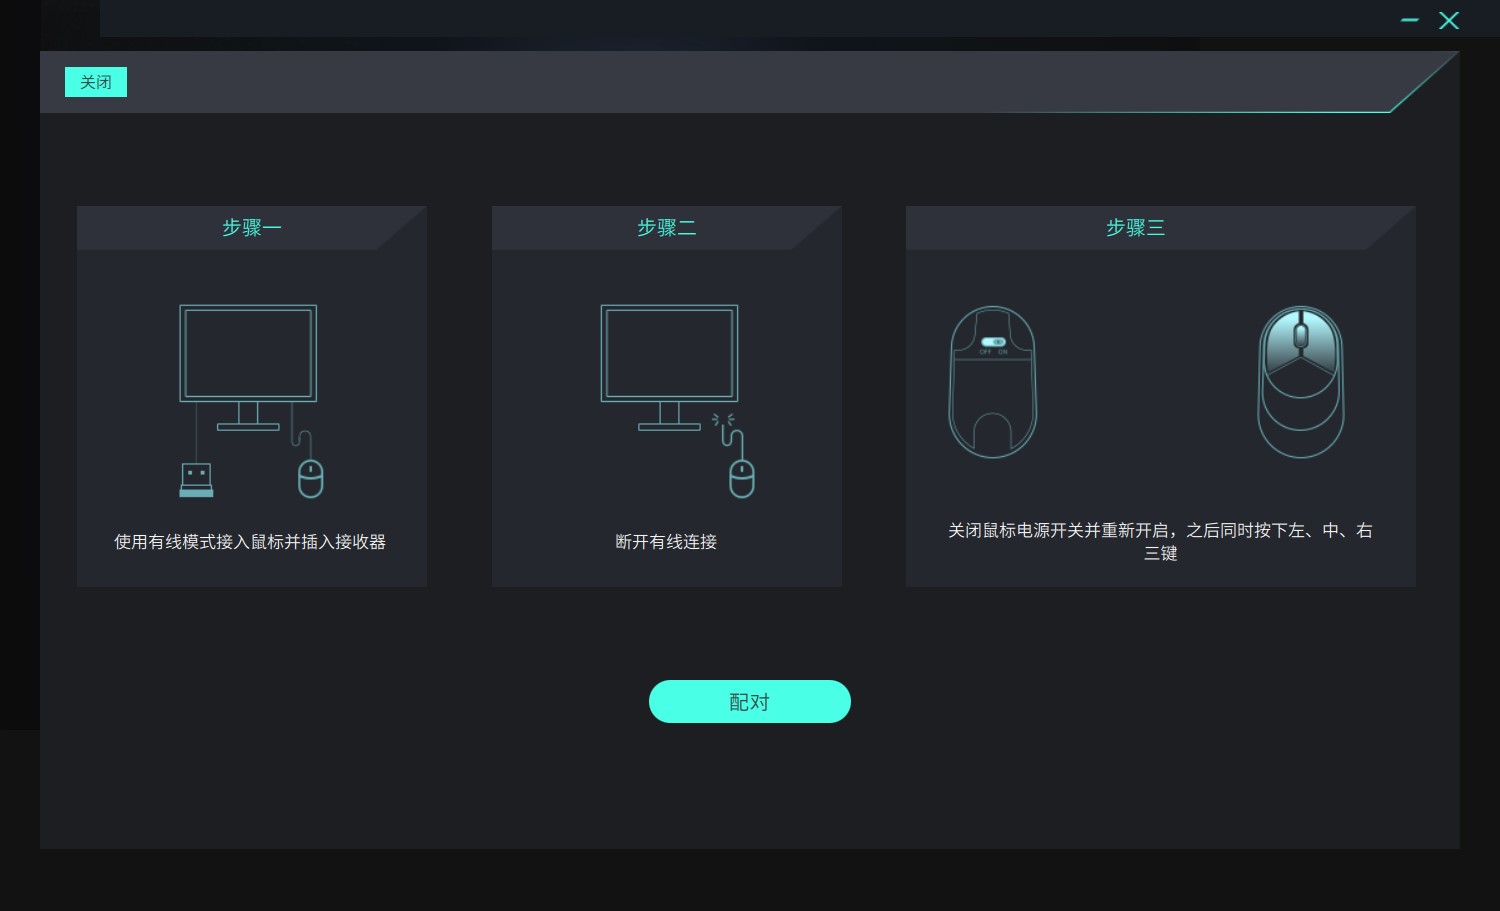This screenshot has width=1500, height=911.
Task: Click the 配对 pairing button
Action: point(750,701)
